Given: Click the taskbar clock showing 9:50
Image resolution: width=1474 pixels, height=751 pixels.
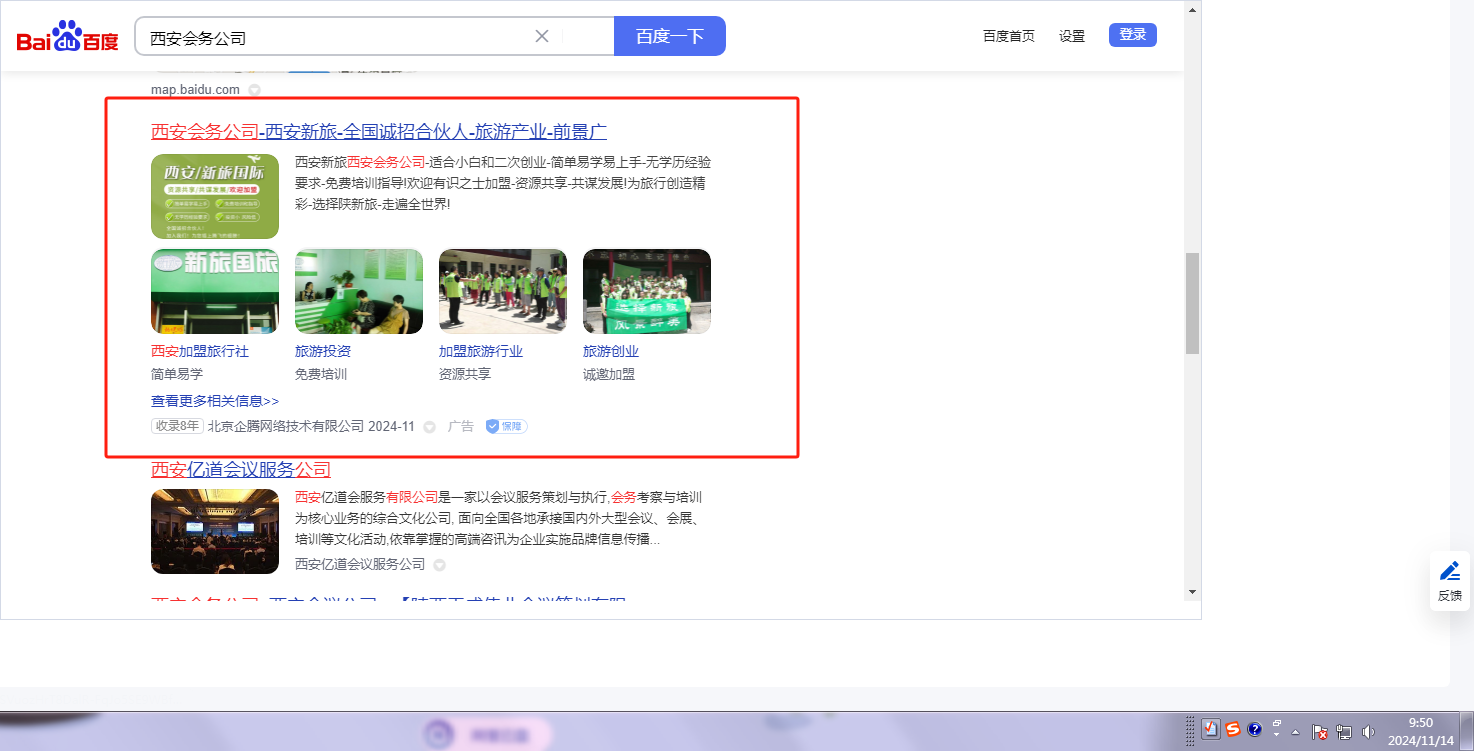Looking at the screenshot, I should pos(1420,731).
